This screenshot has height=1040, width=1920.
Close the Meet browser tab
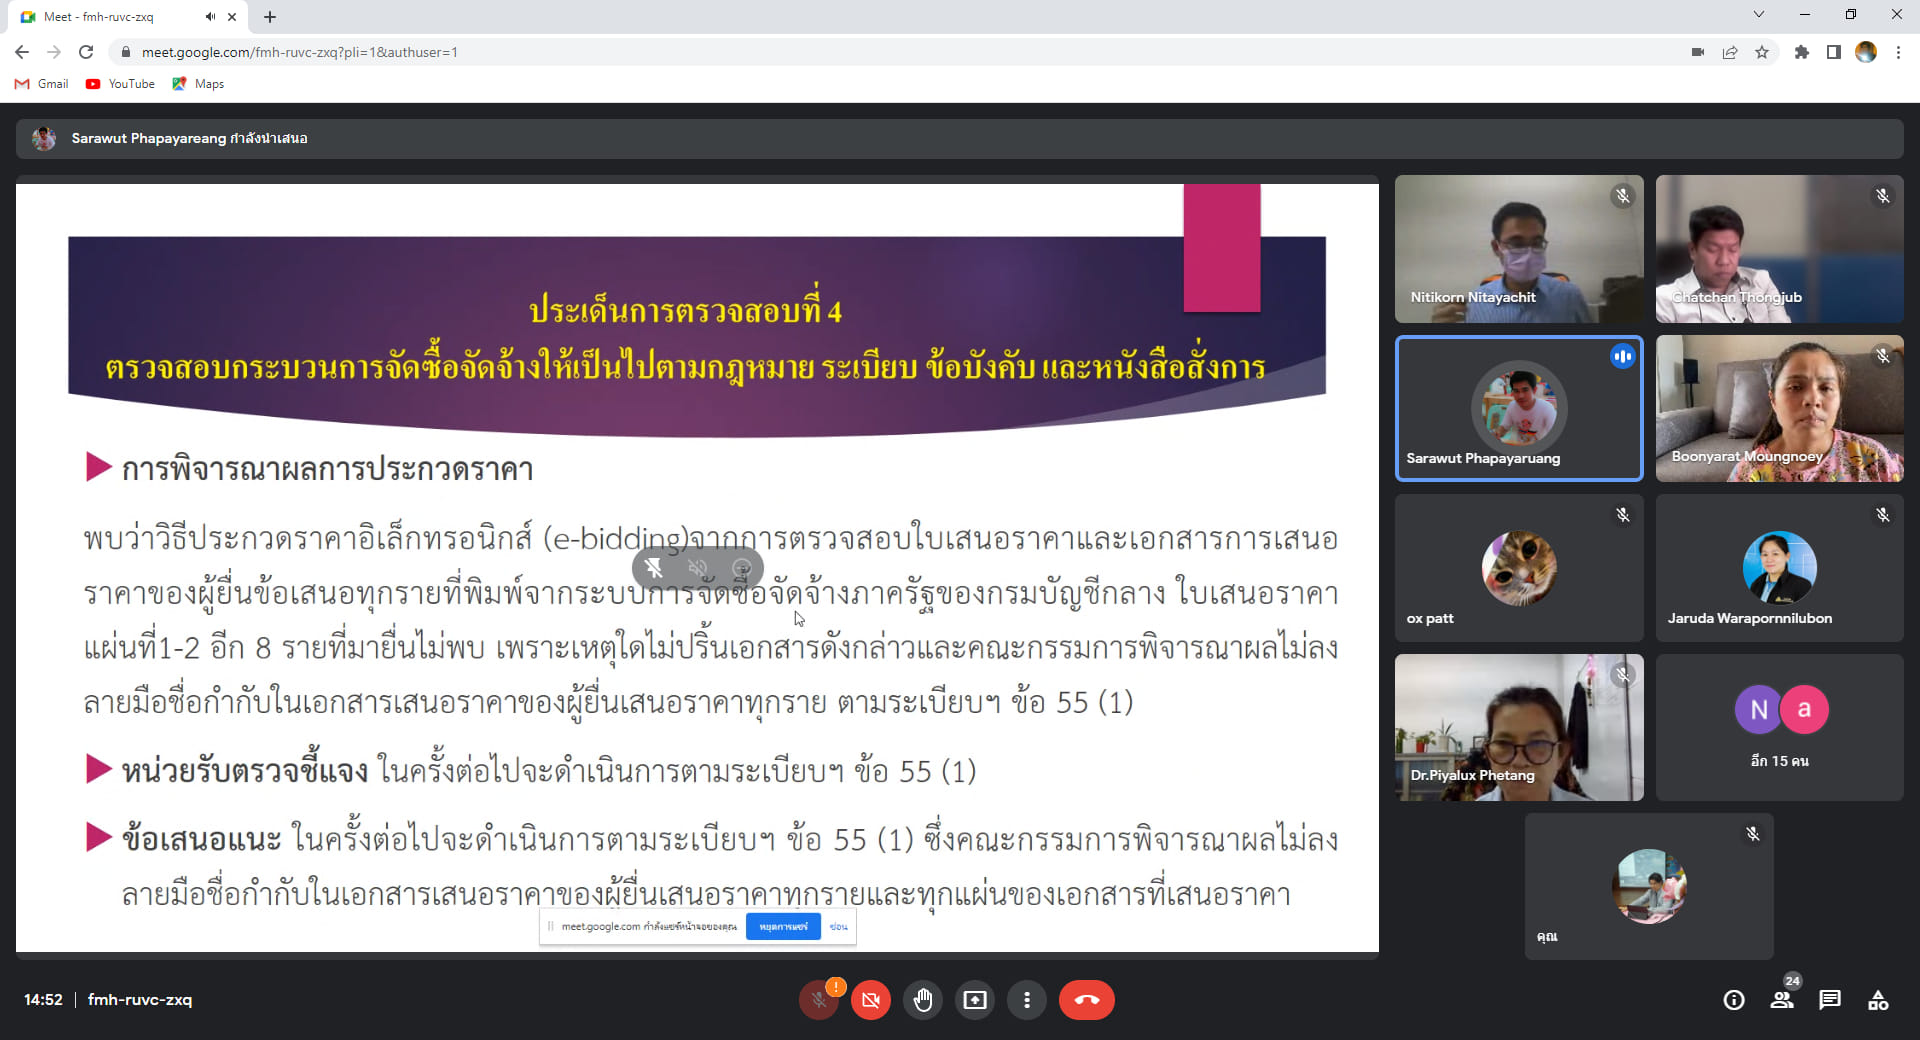pos(232,17)
